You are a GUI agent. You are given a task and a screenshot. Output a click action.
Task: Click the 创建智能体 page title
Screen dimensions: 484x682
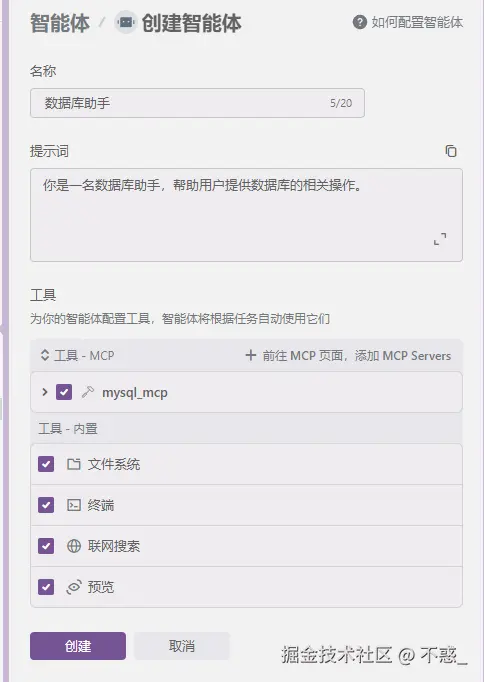192,23
